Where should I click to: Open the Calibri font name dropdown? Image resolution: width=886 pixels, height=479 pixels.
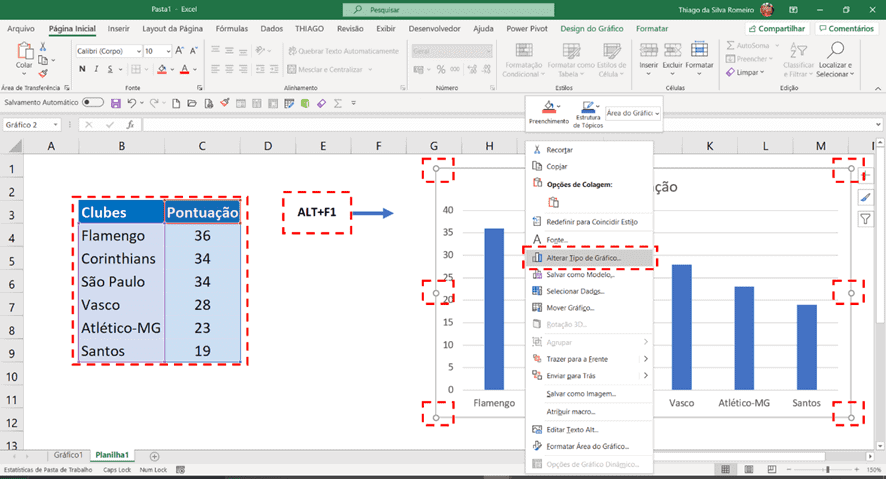(138, 51)
